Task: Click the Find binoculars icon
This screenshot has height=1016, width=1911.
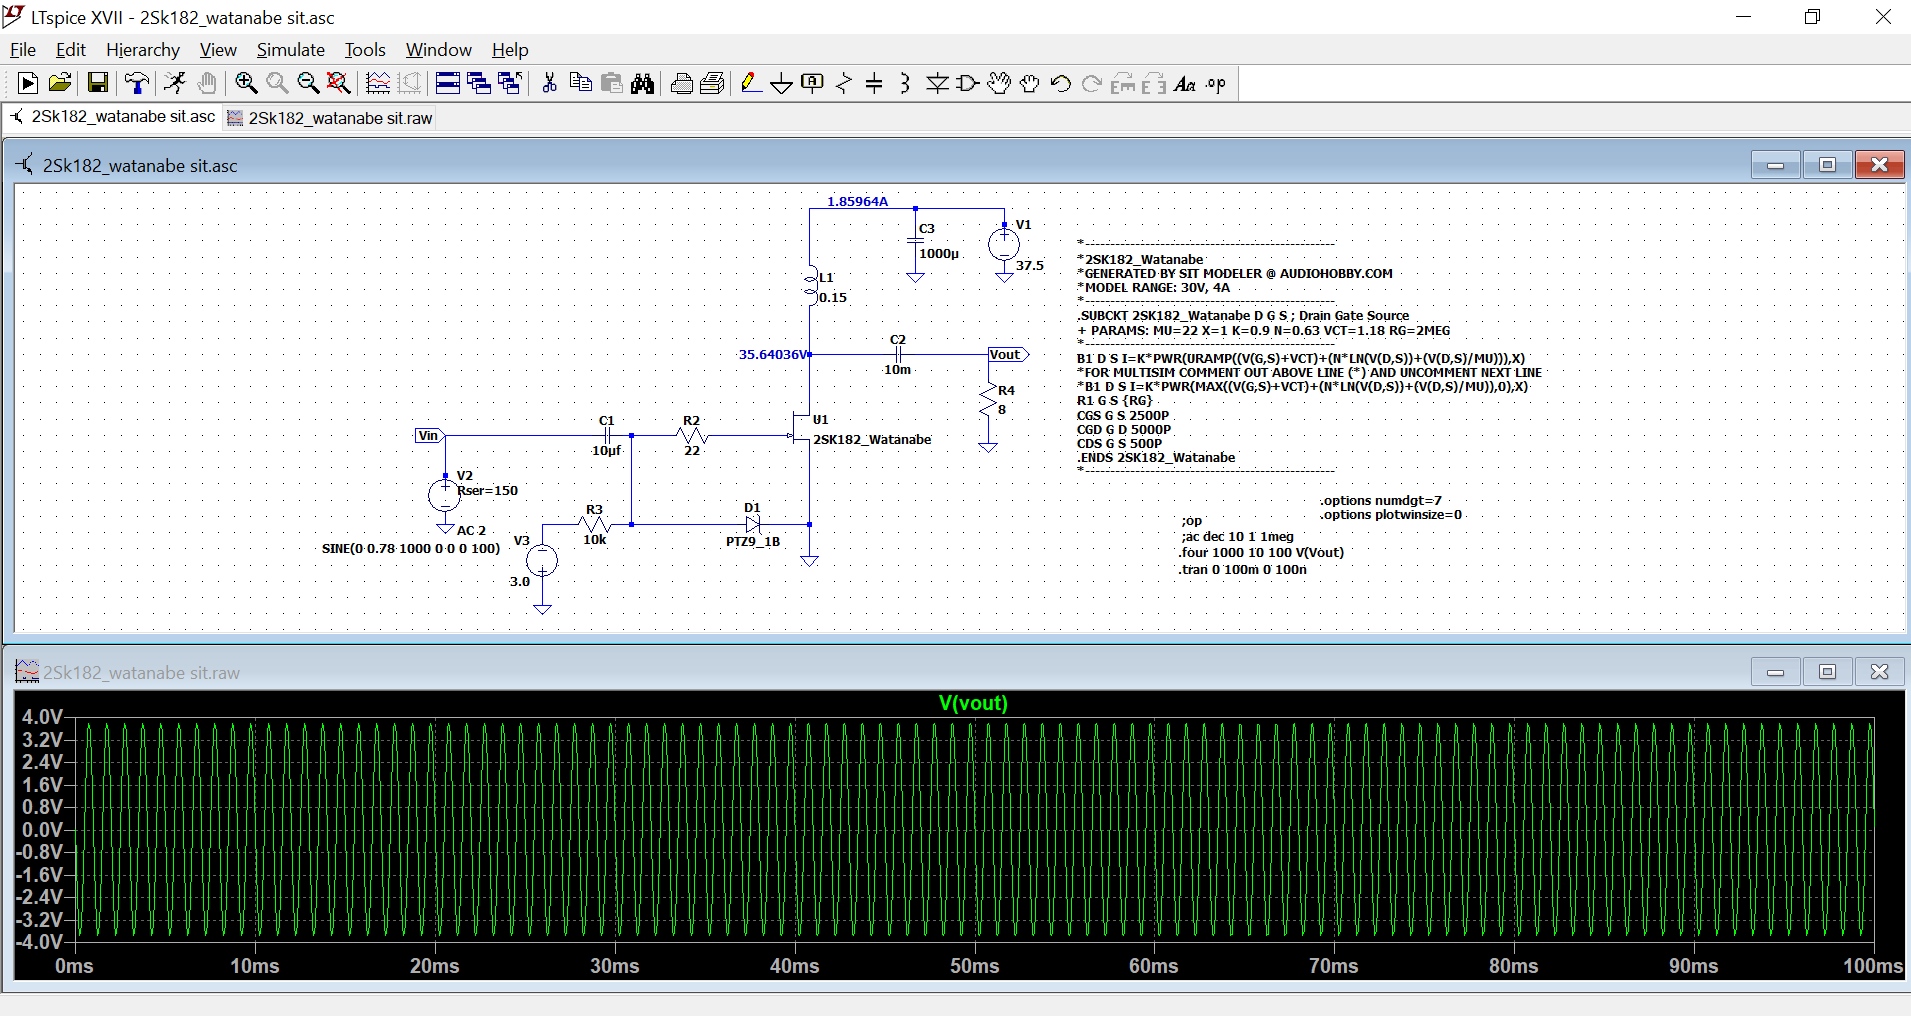Action: pos(642,84)
